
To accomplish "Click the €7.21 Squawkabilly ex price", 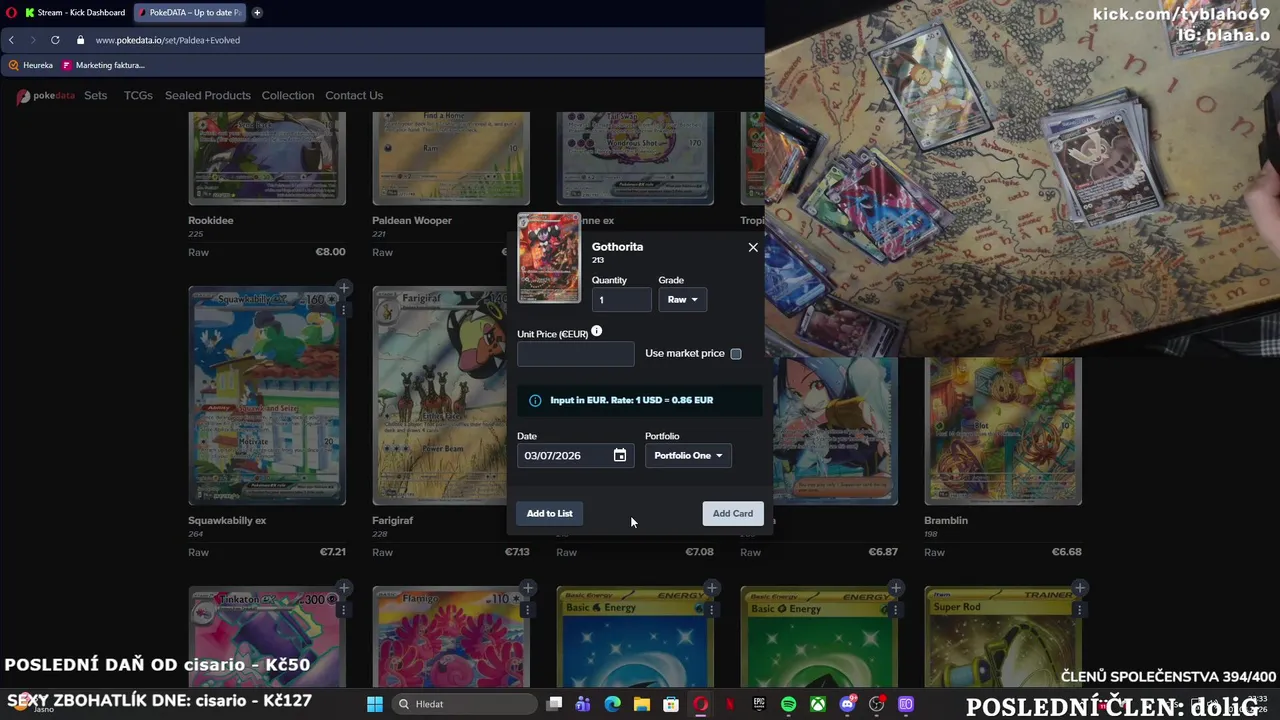I will [332, 552].
